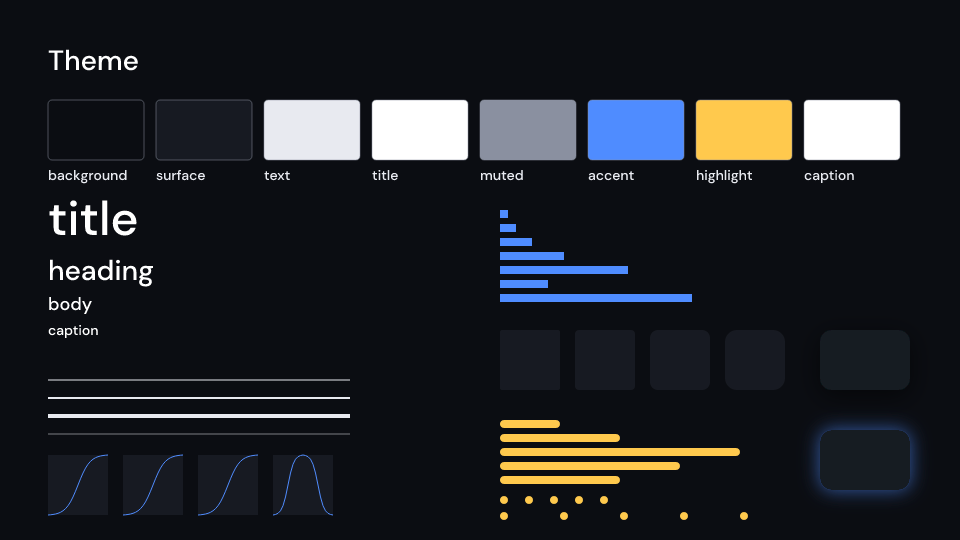Click the white swatch above the "title" label
The image size is (960, 540).
pos(420,130)
